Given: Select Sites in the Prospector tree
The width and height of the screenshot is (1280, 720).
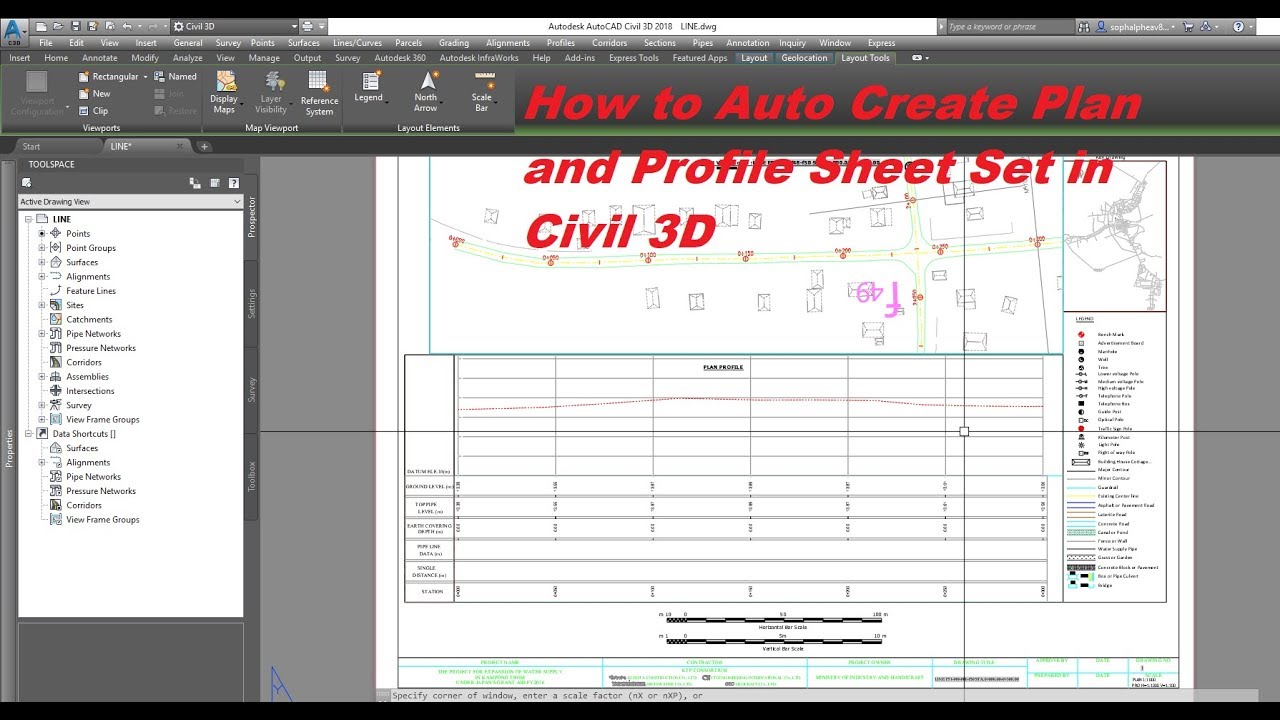Looking at the screenshot, I should 75,305.
